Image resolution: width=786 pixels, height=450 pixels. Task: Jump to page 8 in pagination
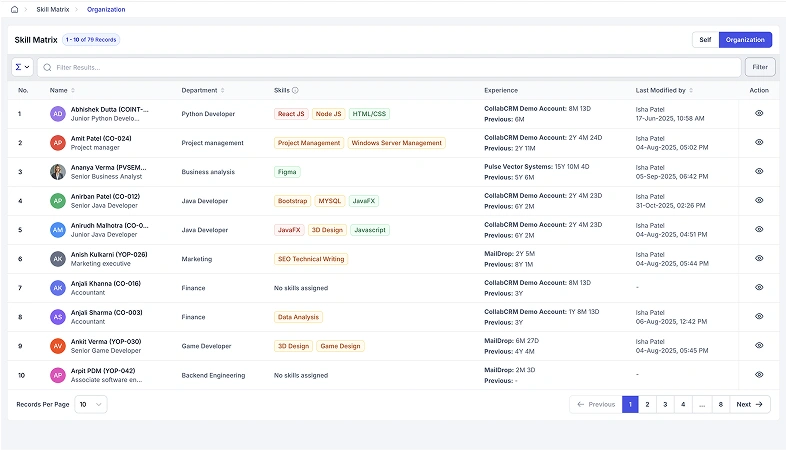click(x=720, y=404)
